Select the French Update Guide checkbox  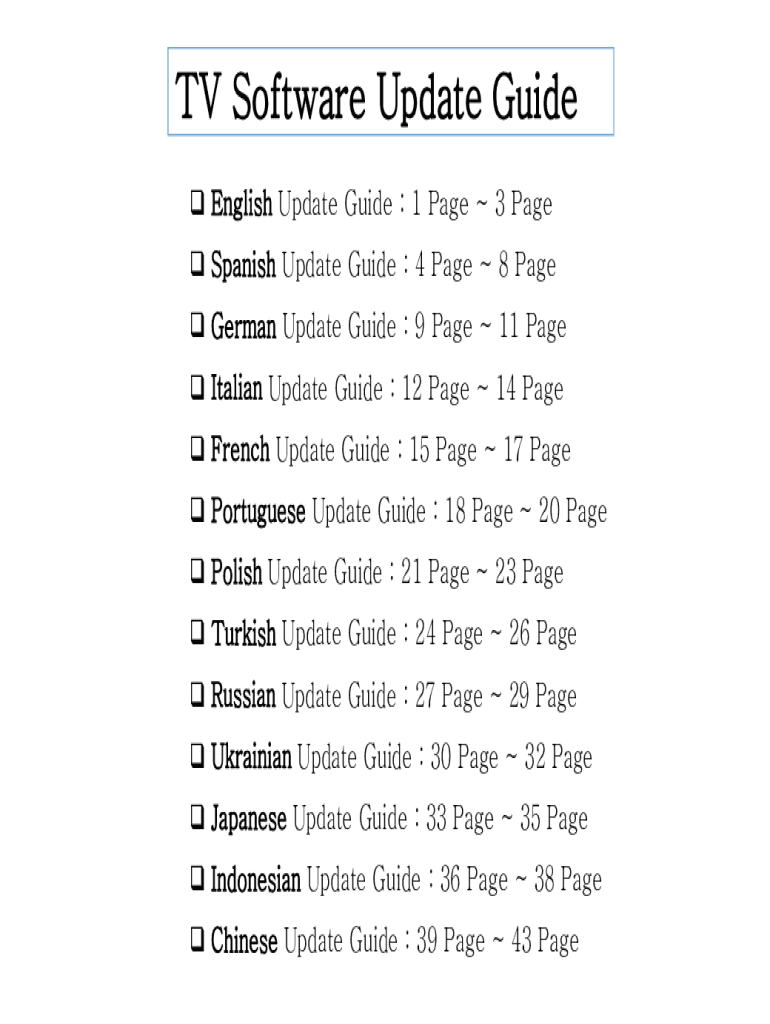pos(197,451)
